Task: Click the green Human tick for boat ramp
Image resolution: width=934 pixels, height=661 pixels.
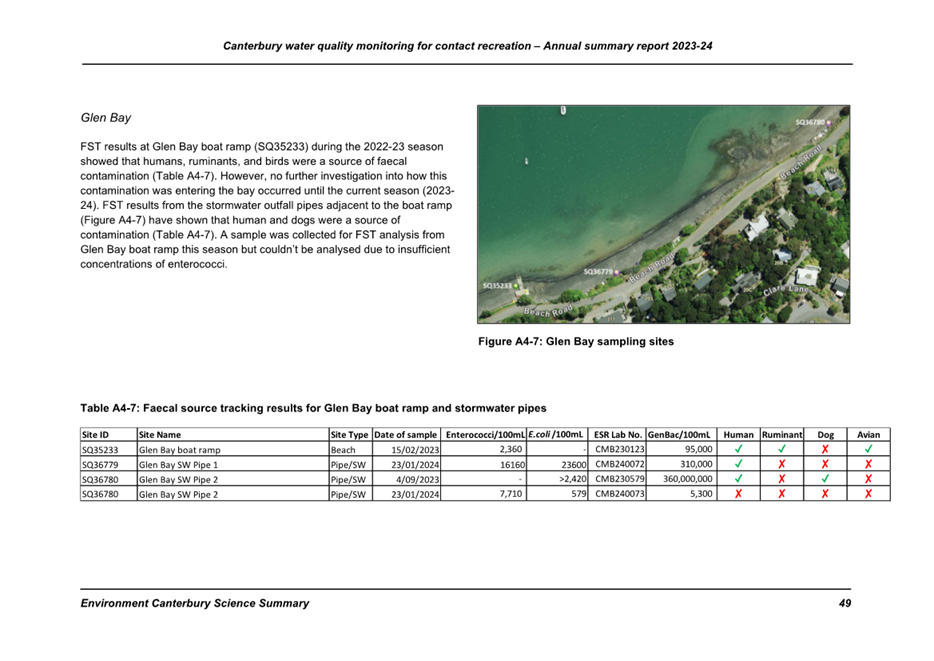Action: tap(738, 450)
